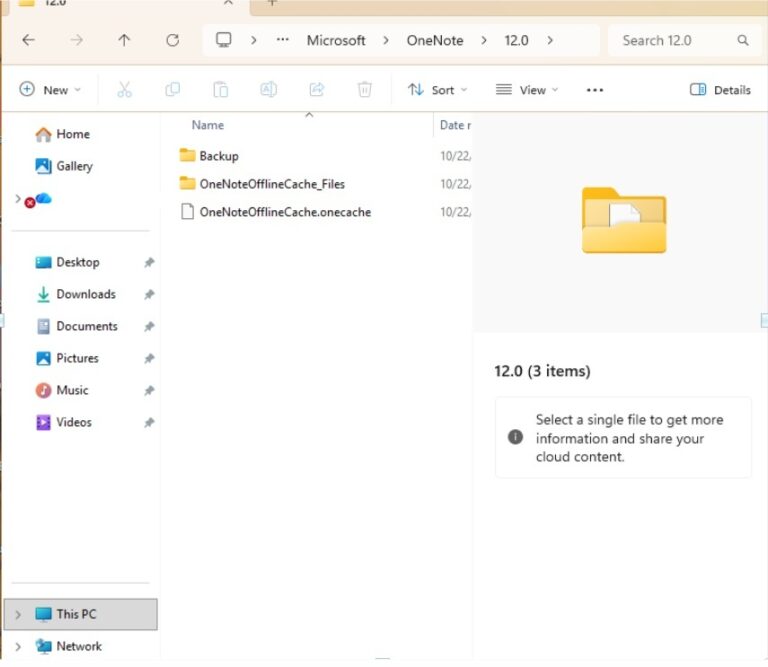Image resolution: width=768 pixels, height=667 pixels.
Task: Select OneNoteOfflineCache.onecache file
Action: pyautogui.click(x=275, y=212)
